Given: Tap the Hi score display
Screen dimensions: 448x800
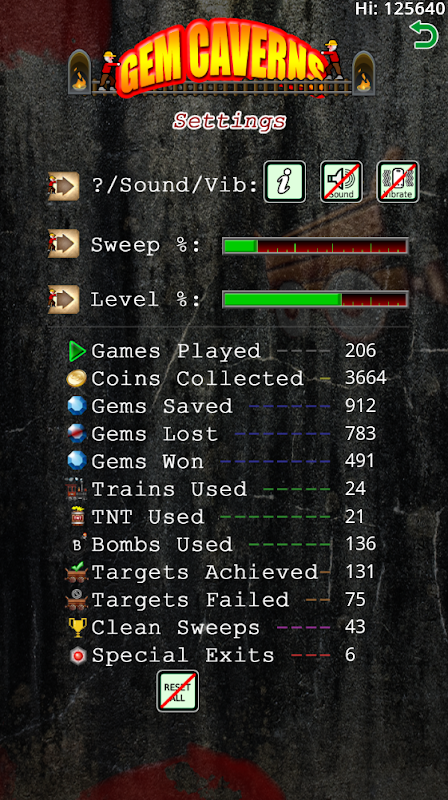Looking at the screenshot, I should click(x=400, y=9).
